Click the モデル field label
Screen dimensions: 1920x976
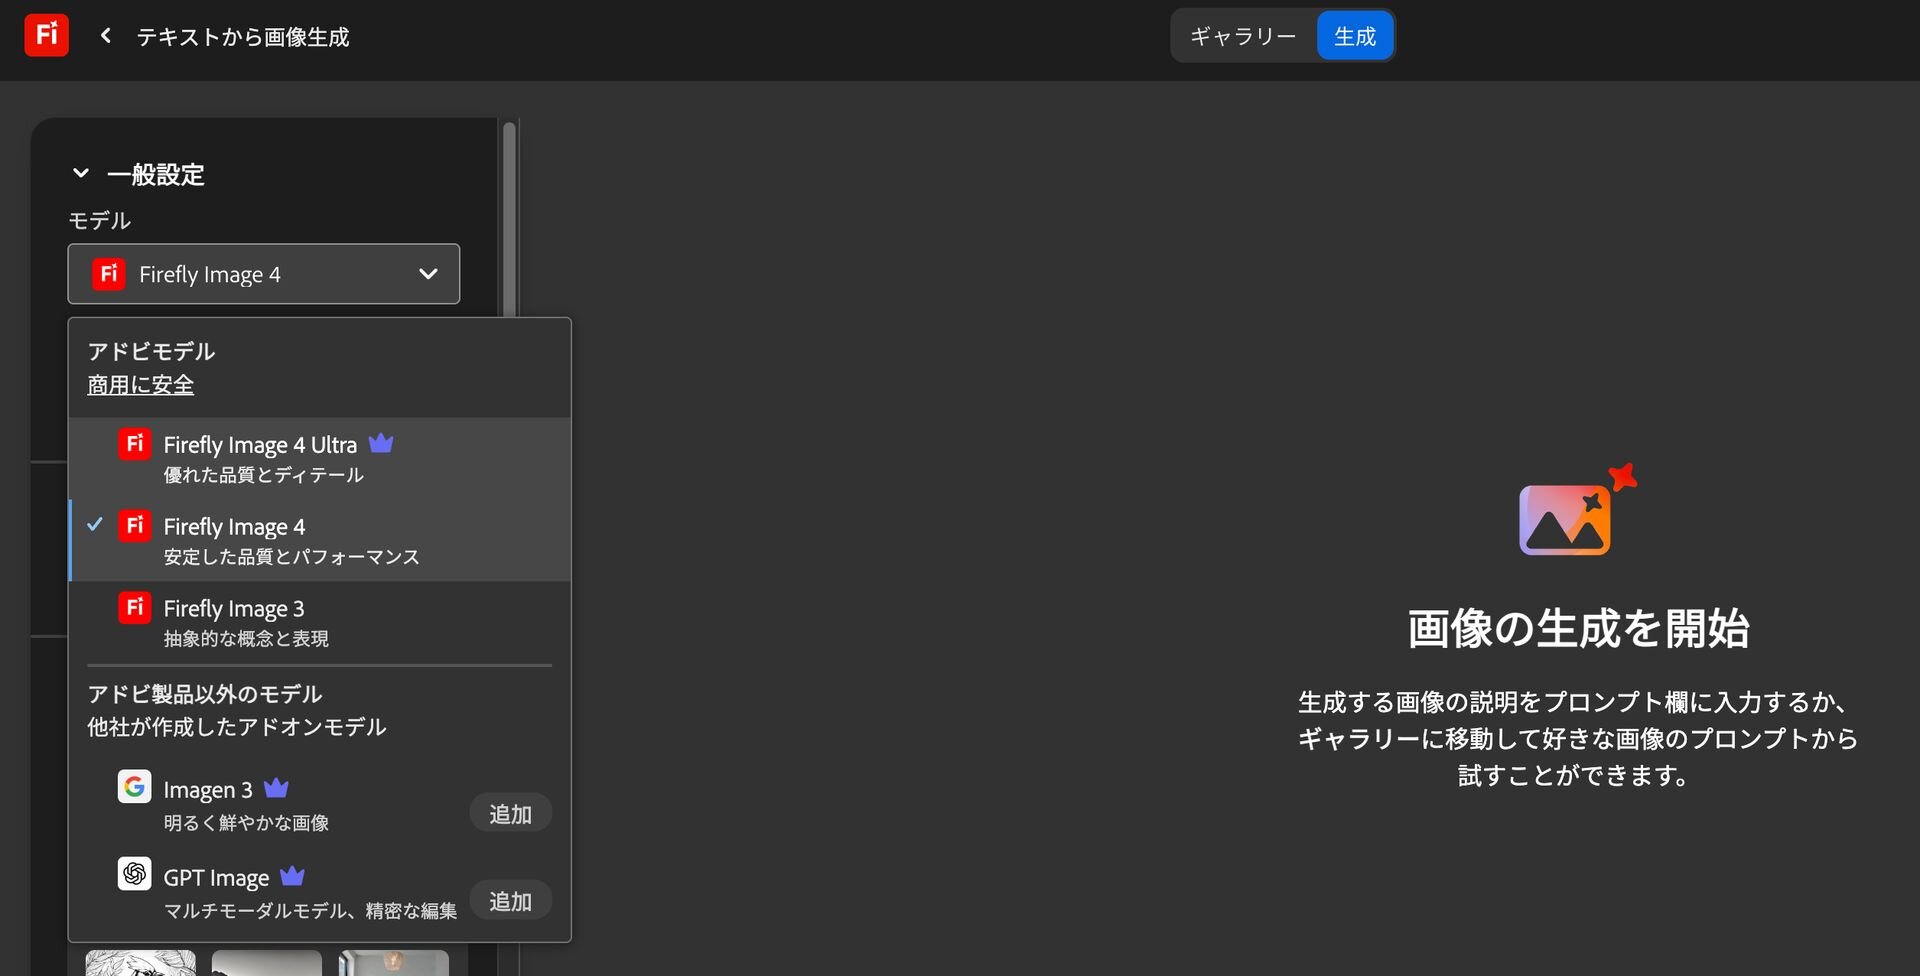(x=99, y=220)
